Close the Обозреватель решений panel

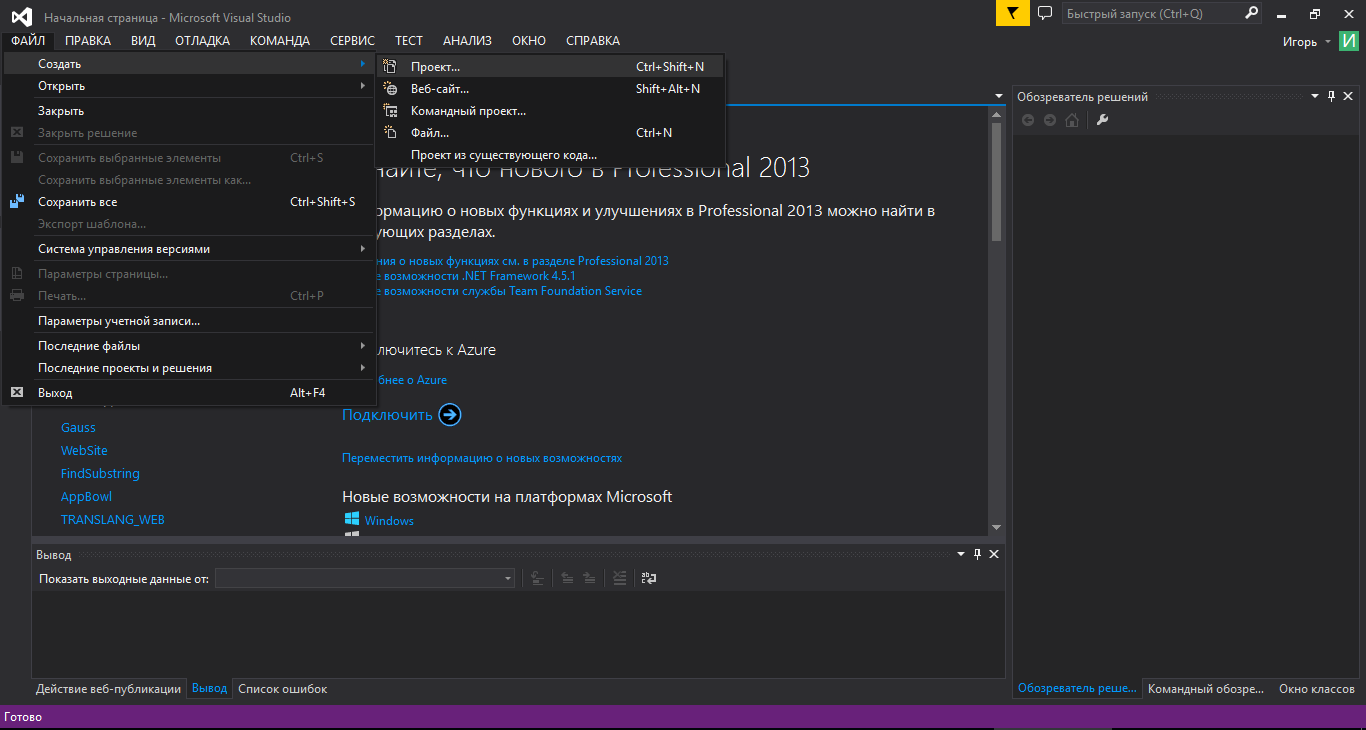[x=1348, y=97]
